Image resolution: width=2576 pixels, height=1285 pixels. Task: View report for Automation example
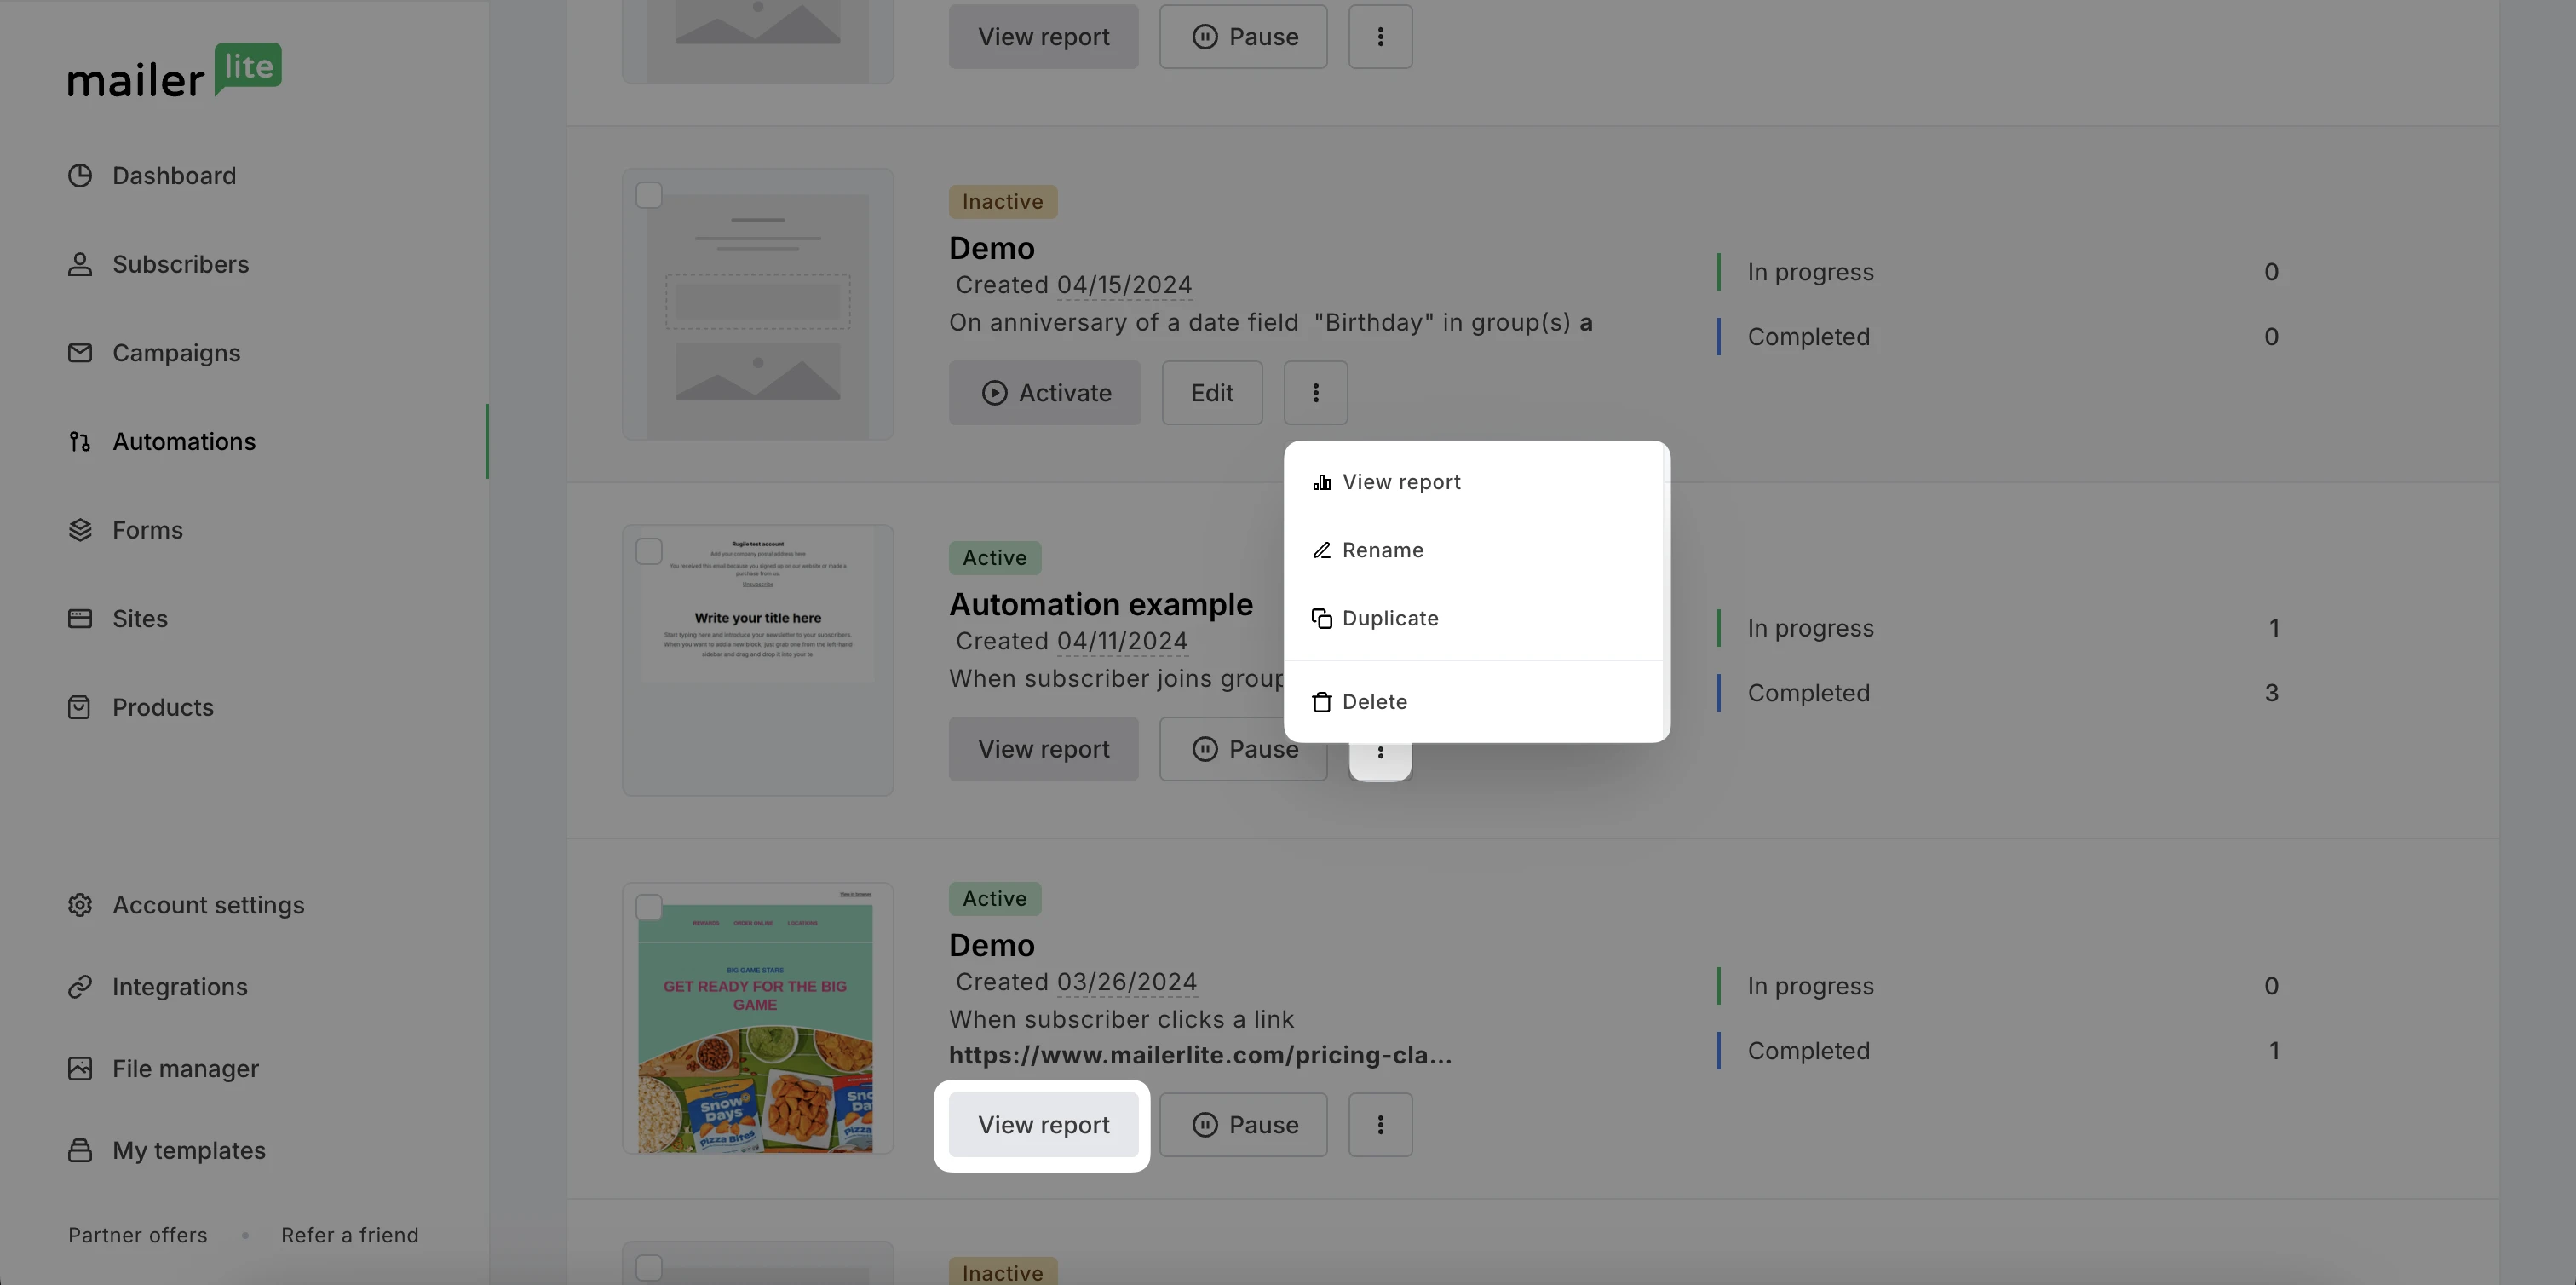(1044, 749)
